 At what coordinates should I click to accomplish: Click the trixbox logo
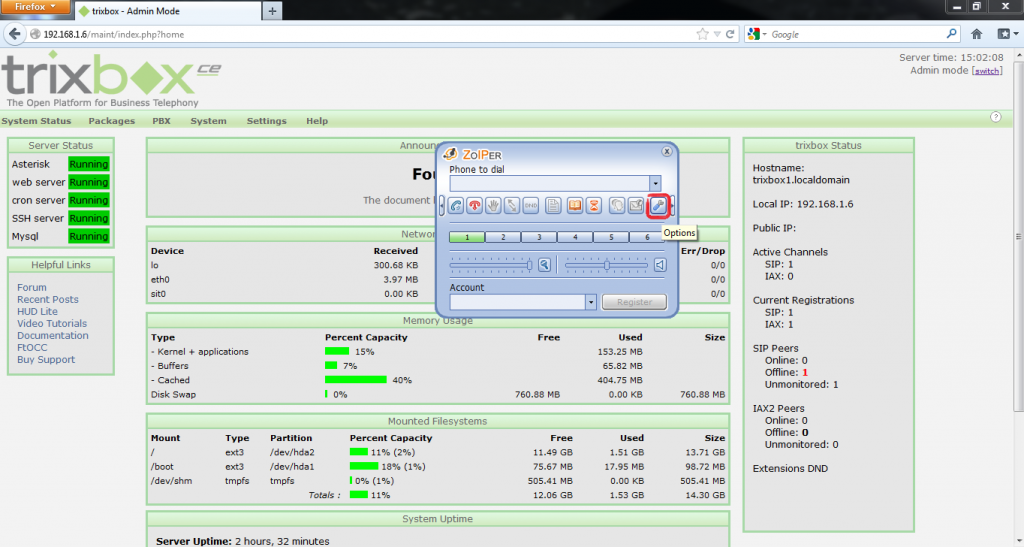click(111, 79)
